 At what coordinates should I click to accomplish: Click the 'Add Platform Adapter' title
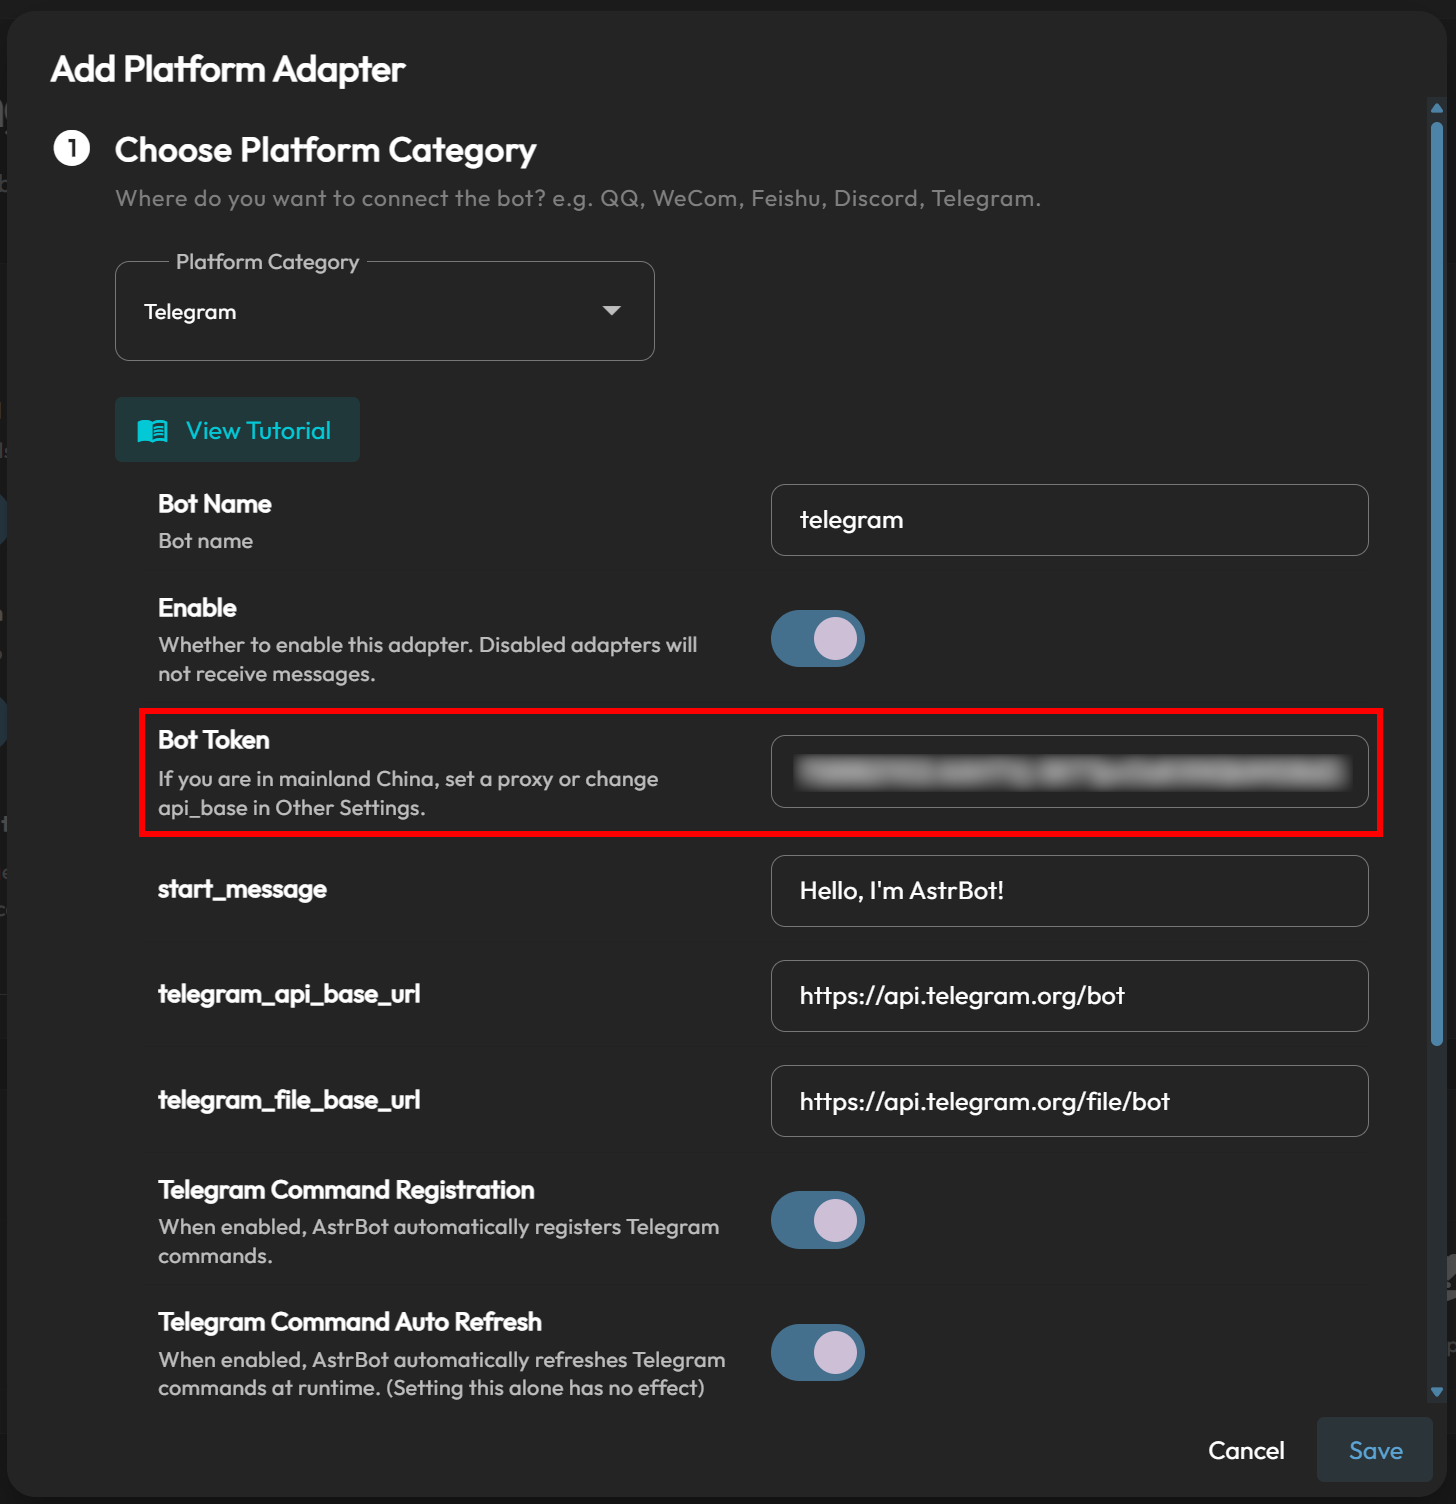tap(228, 69)
